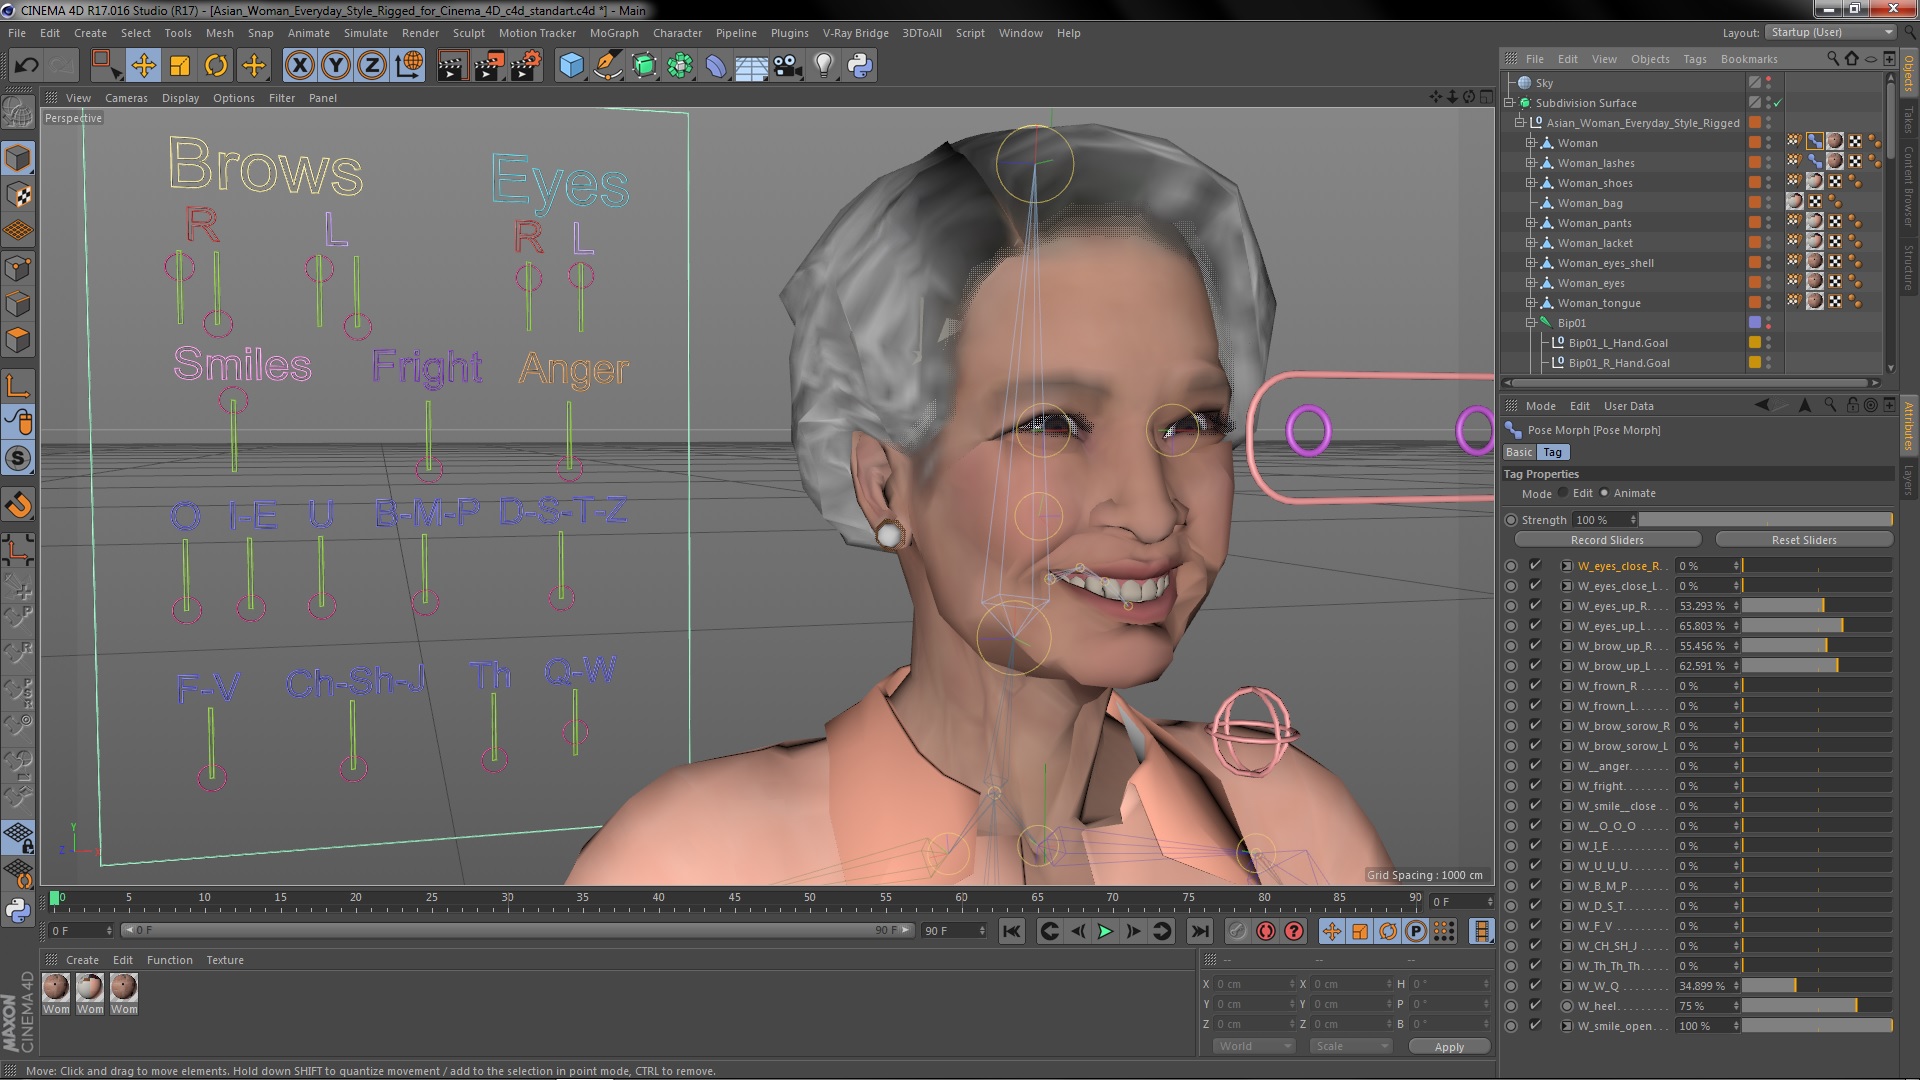Select the Edit mode radio button

pos(1563,493)
